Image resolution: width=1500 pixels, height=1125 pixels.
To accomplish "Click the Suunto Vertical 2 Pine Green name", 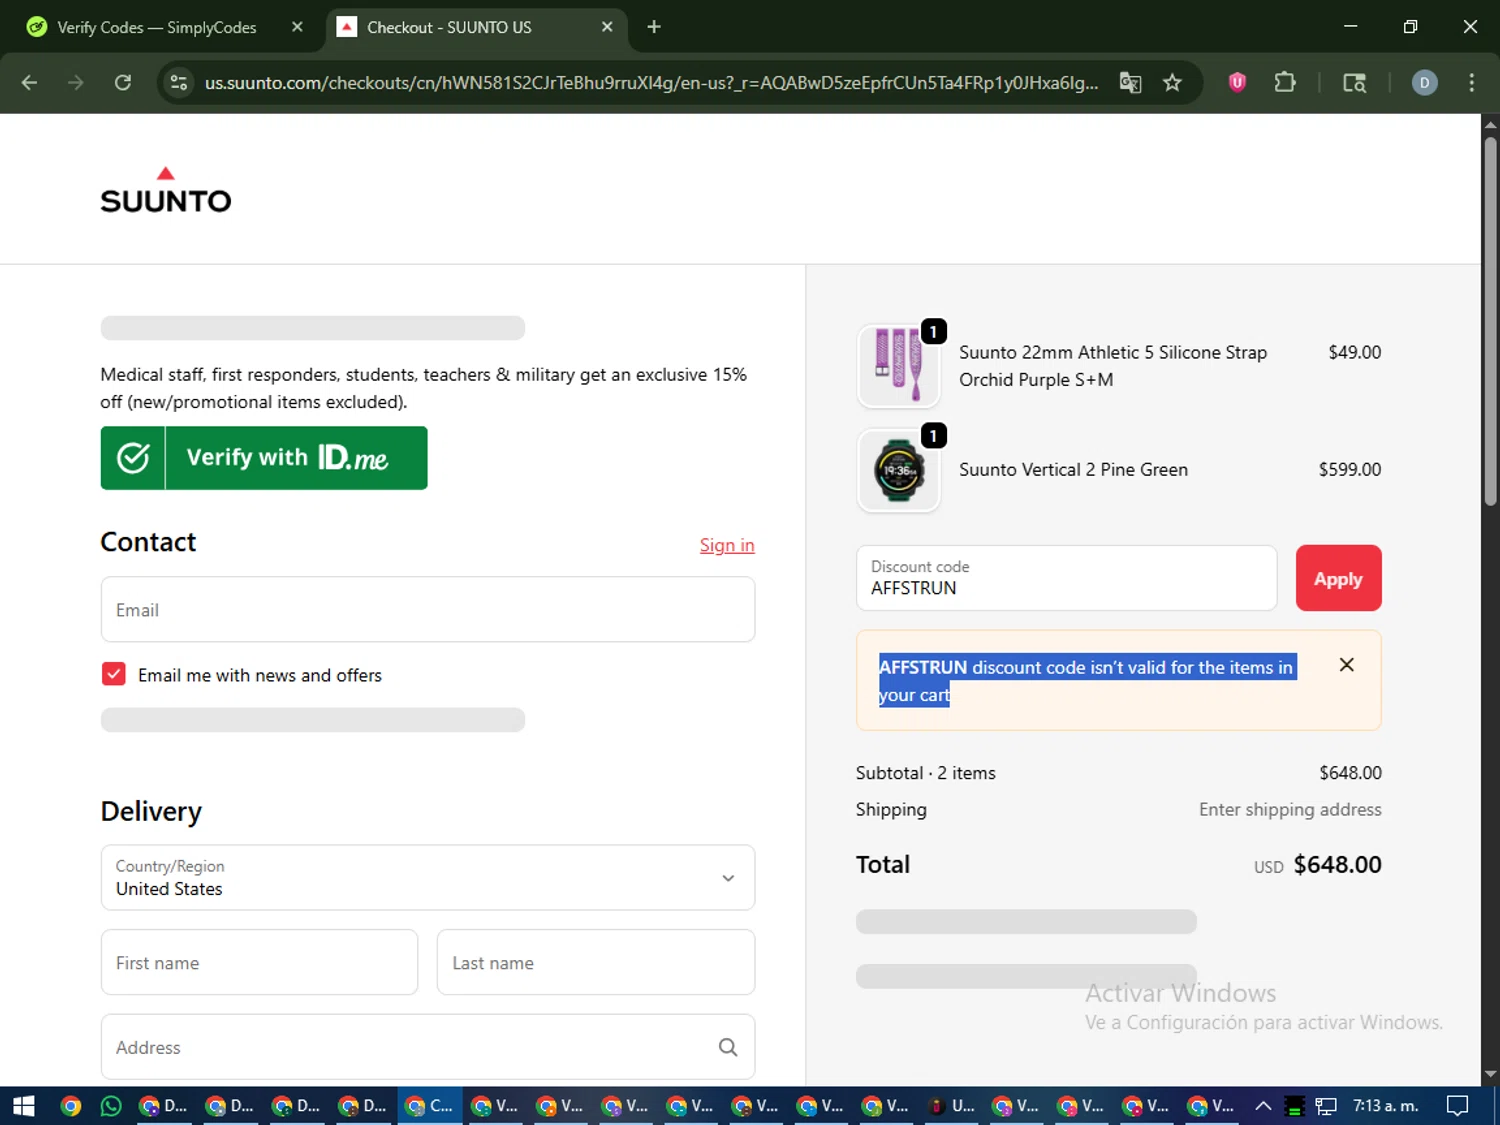I will (x=1073, y=470).
